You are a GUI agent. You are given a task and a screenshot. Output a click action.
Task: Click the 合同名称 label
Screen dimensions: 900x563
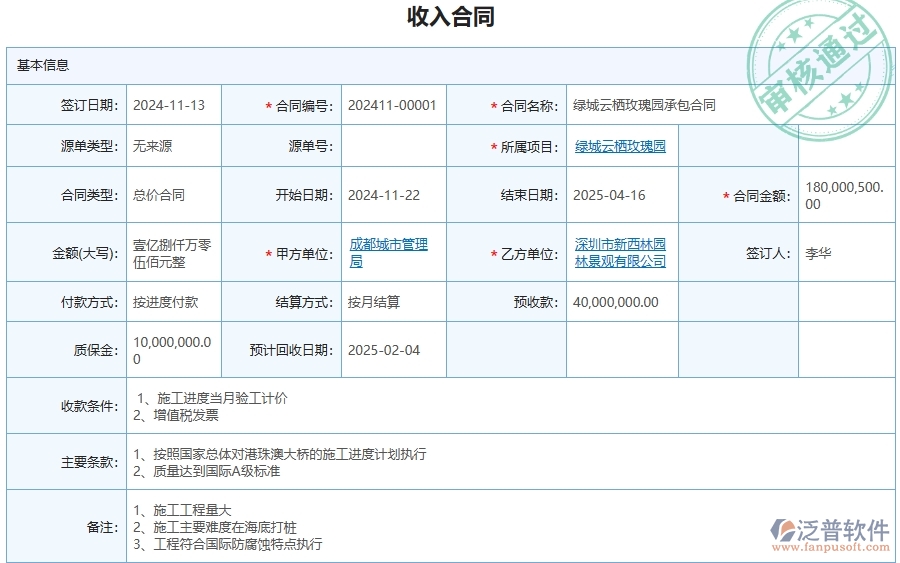pos(529,106)
